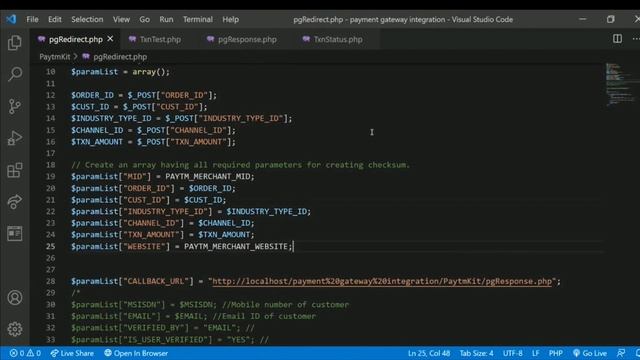Open the View menu
The image size is (640, 360).
click(x=121, y=19)
